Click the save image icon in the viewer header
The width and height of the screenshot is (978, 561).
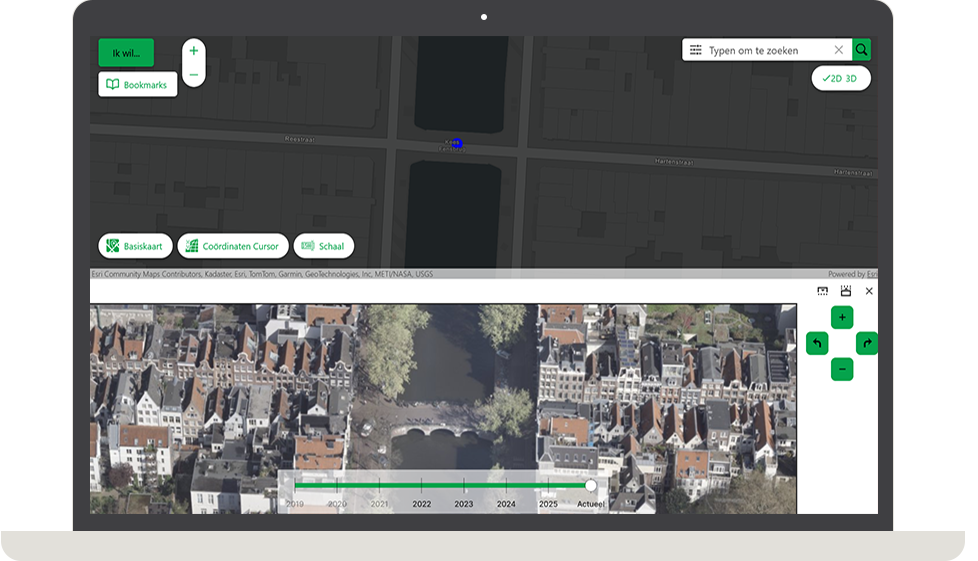pyautogui.click(x=846, y=291)
